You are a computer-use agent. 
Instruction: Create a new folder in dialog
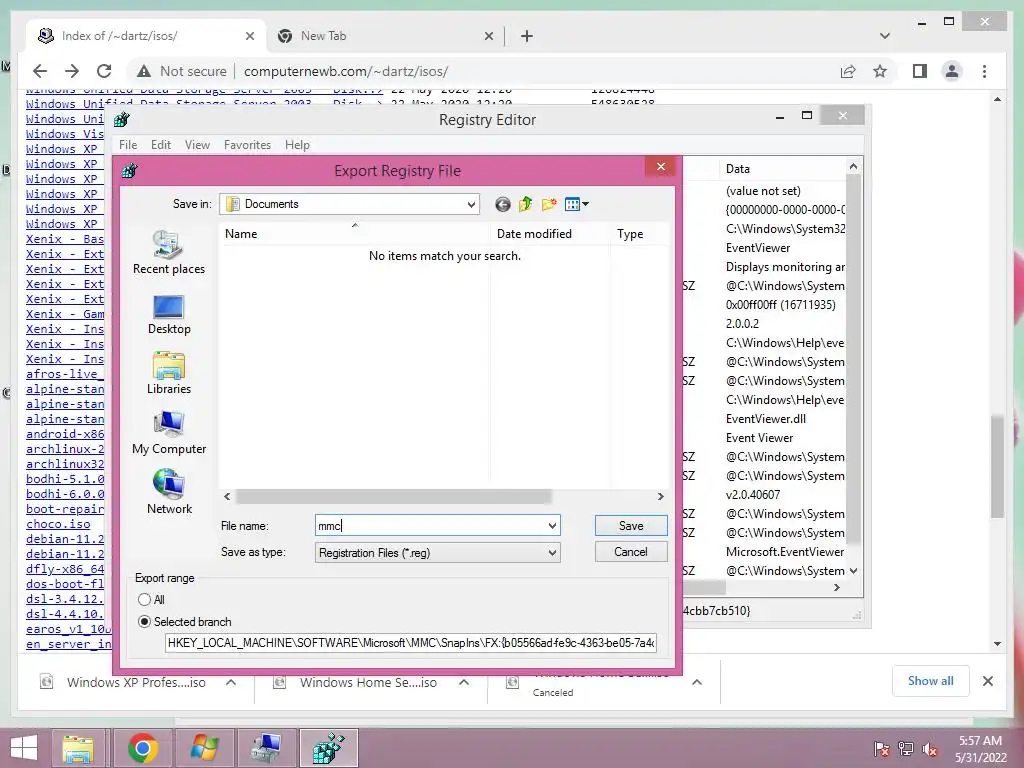click(549, 204)
